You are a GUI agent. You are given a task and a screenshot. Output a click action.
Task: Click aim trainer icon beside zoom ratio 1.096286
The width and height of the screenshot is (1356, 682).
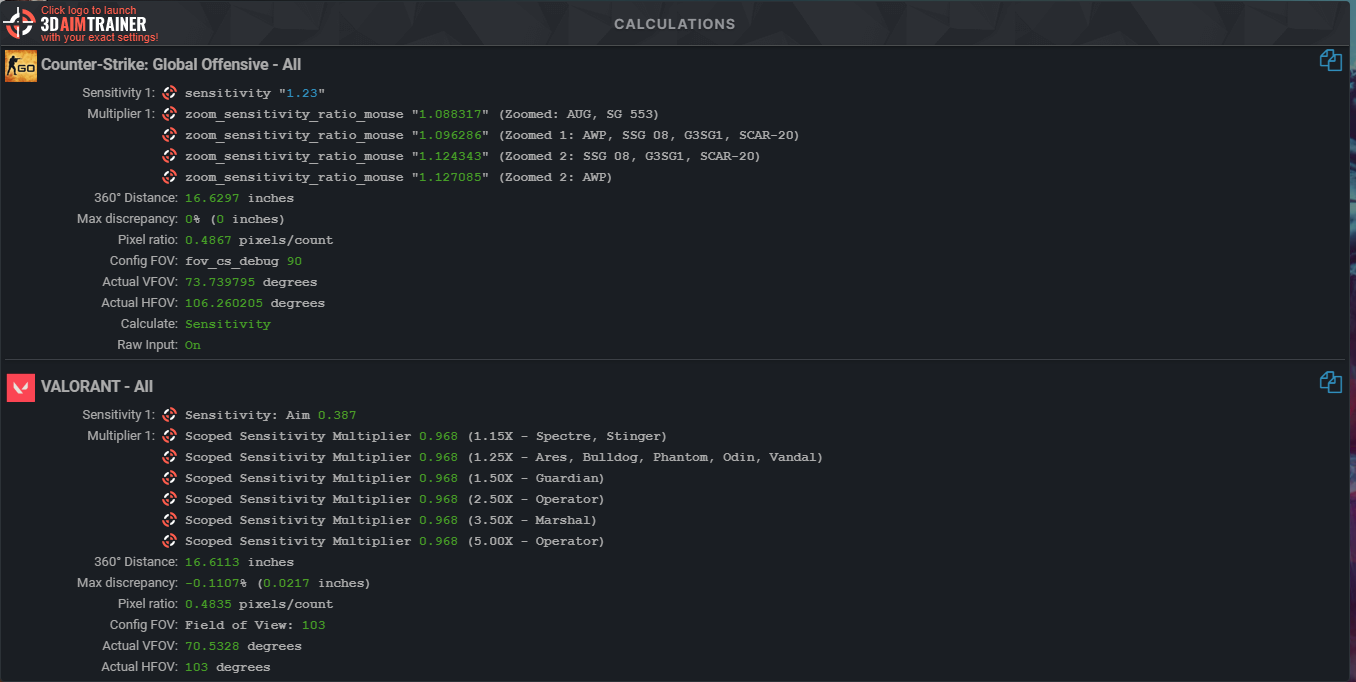tap(170, 135)
